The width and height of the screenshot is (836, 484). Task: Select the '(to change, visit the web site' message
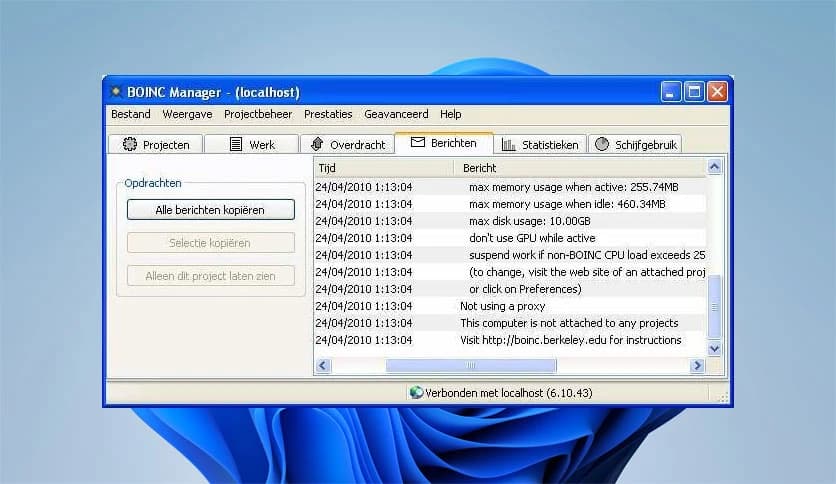coord(510,272)
